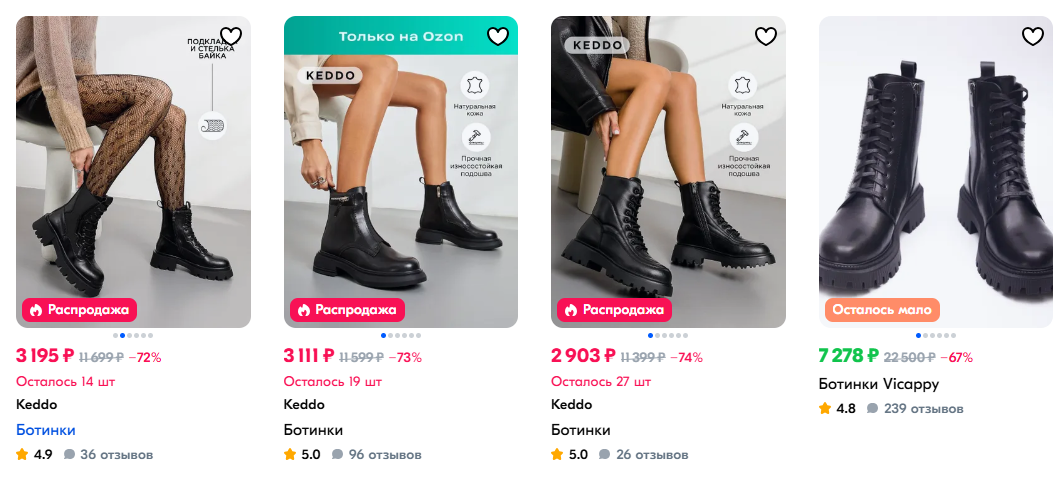Click carousel dots under the Vicappy image
This screenshot has height=479, width=1064.
pyautogui.click(x=936, y=336)
